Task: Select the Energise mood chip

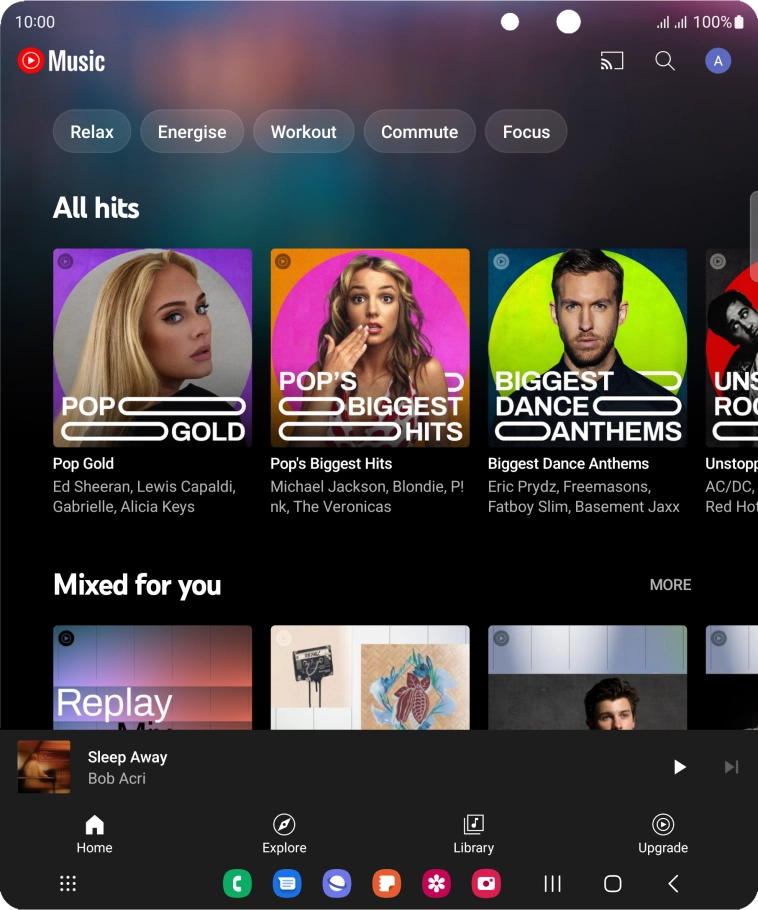Action: tap(192, 132)
